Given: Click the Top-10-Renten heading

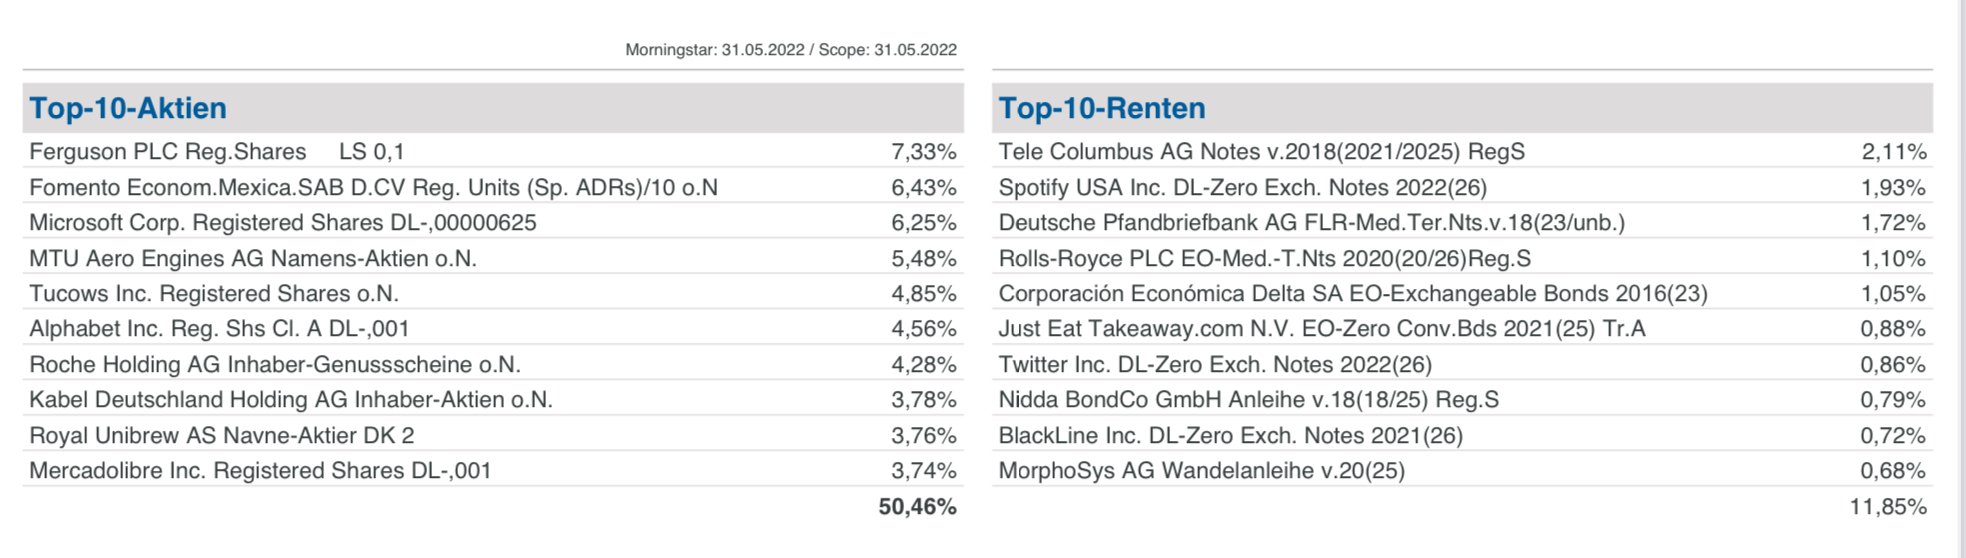Looking at the screenshot, I should tap(1102, 108).
